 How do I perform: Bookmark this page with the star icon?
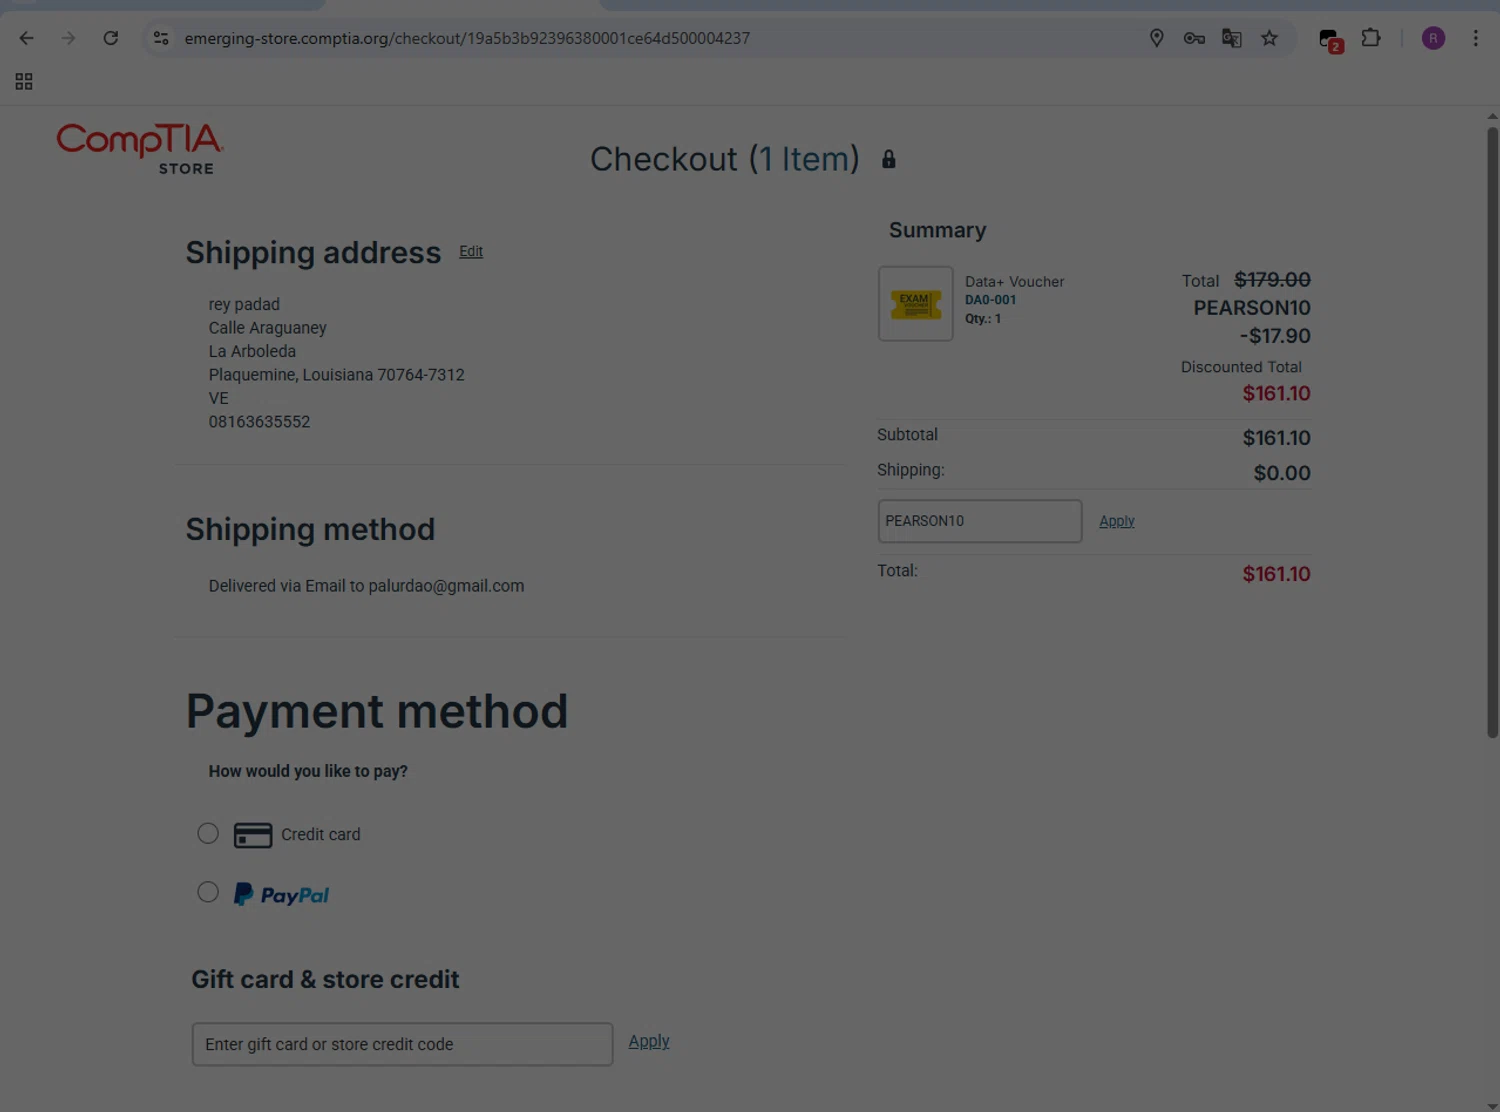pyautogui.click(x=1270, y=38)
